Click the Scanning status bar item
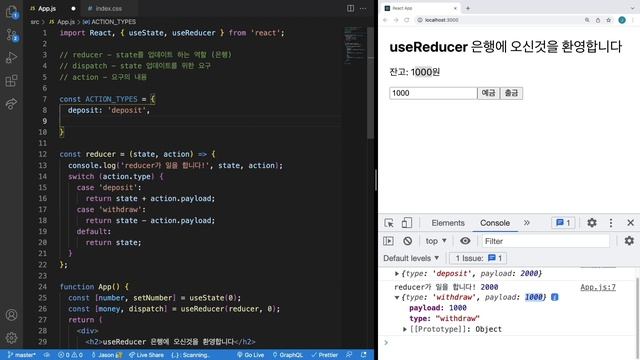 pyautogui.click(x=191, y=355)
